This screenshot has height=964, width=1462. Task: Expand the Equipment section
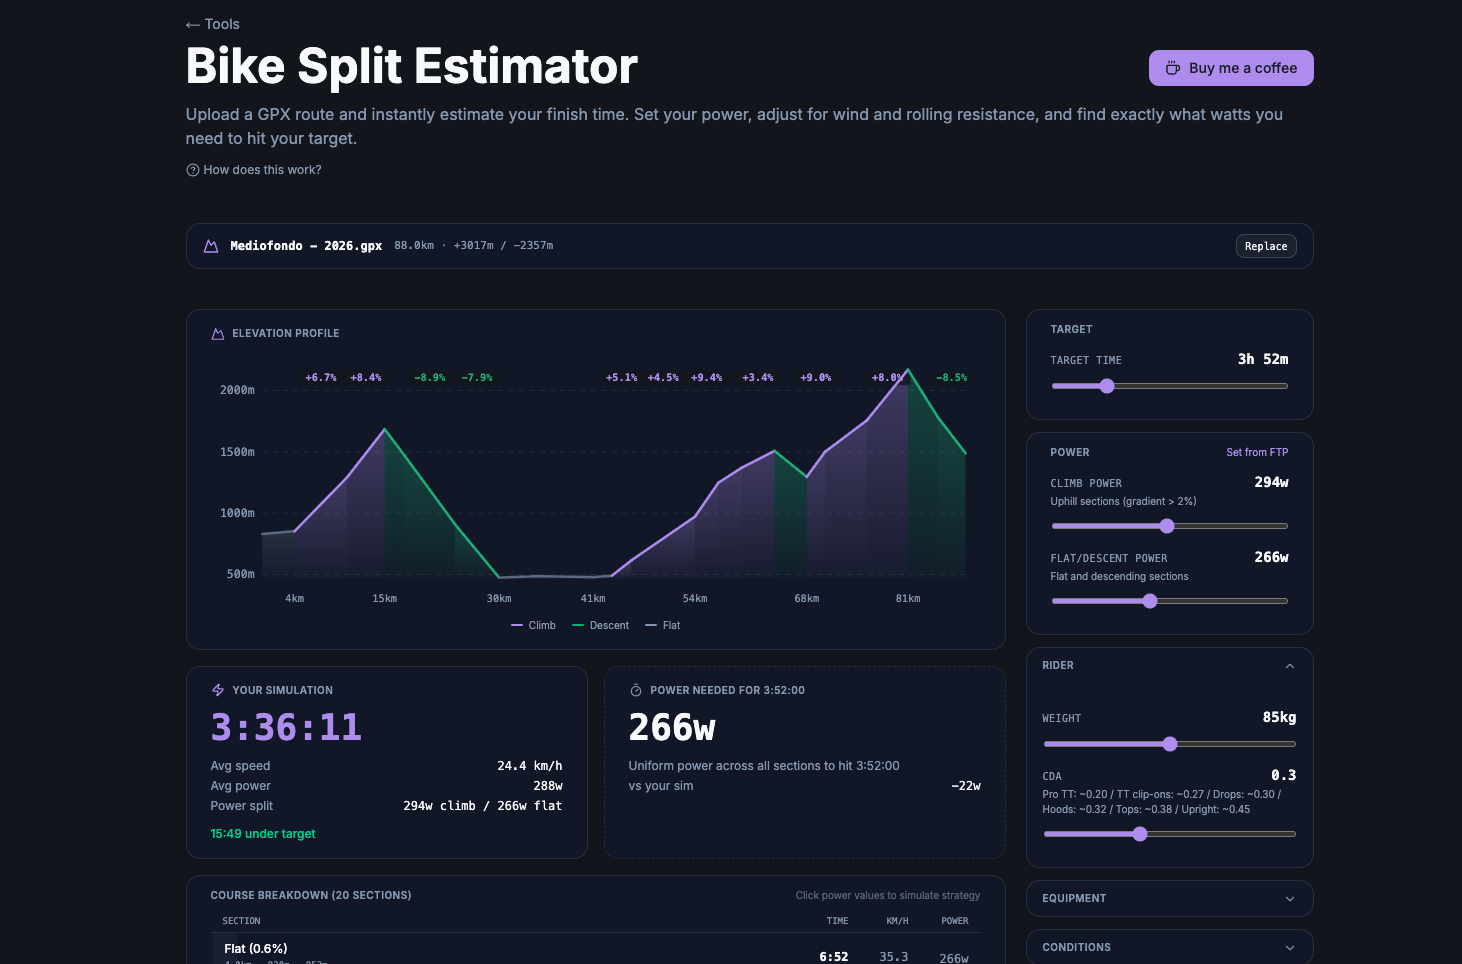point(1289,899)
